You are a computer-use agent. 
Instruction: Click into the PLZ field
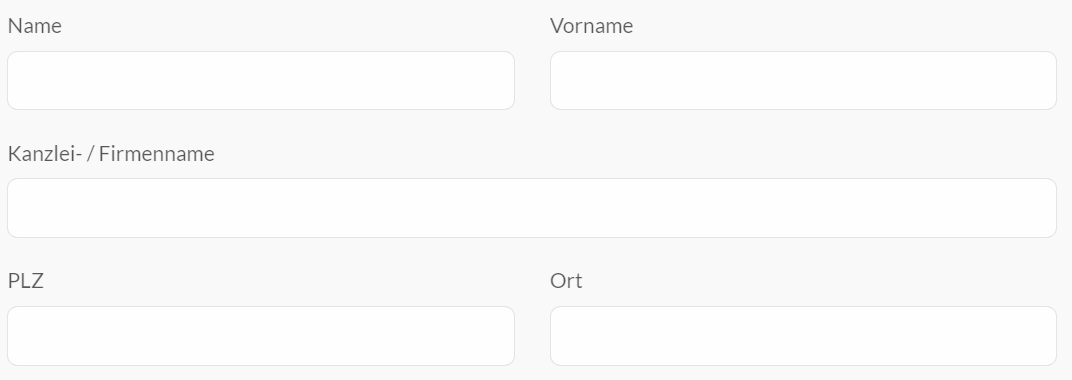click(260, 336)
